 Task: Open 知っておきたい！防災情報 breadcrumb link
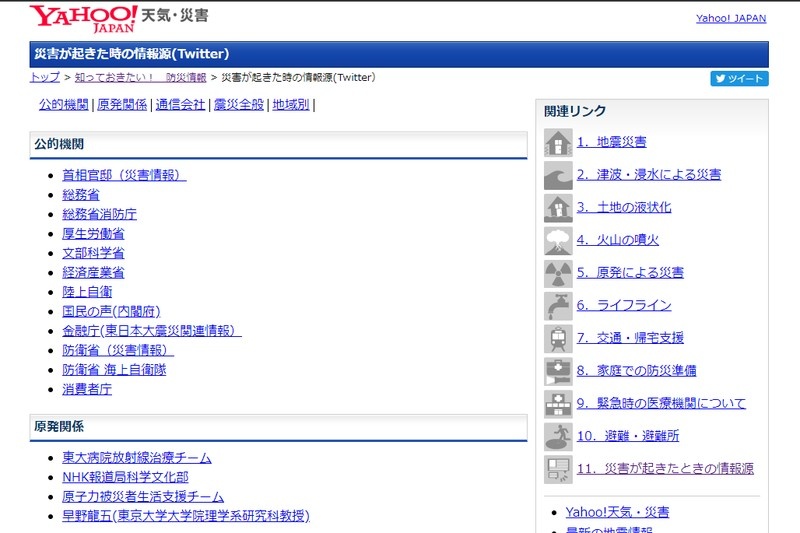point(140,77)
